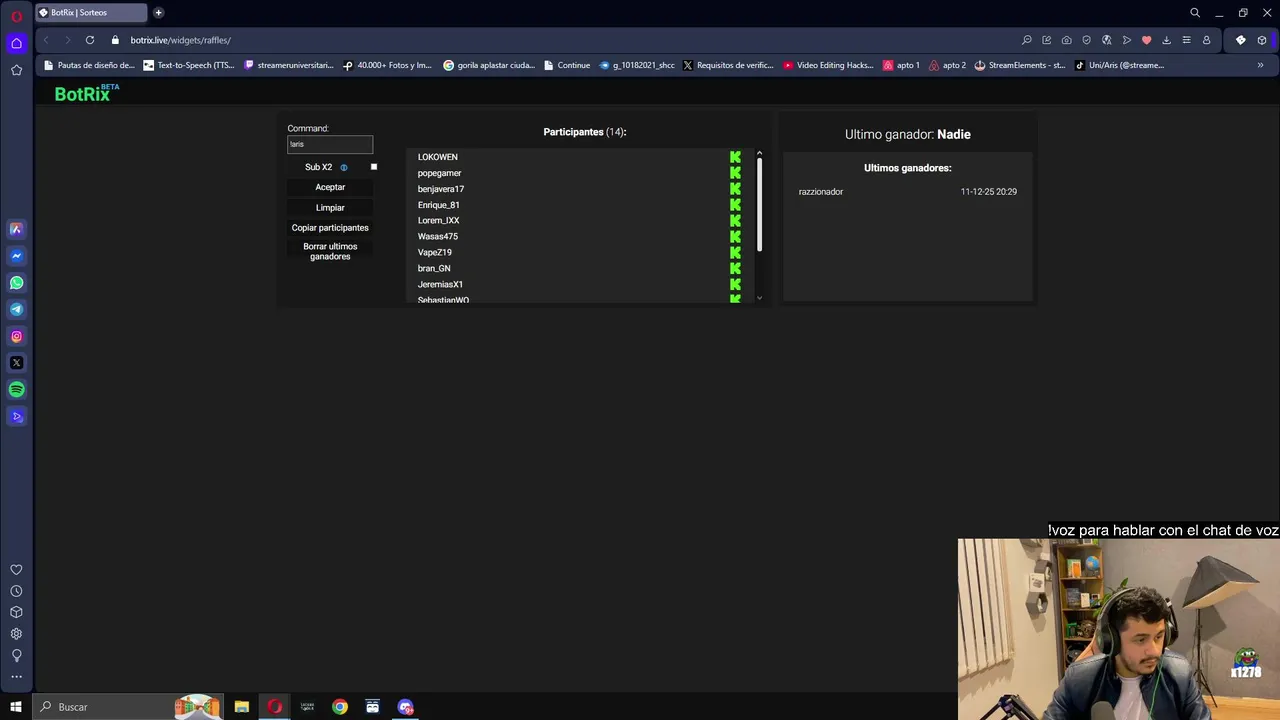Open Aria AI in the sidebar
Viewport: 1280px width, 720px height.
click(16, 229)
